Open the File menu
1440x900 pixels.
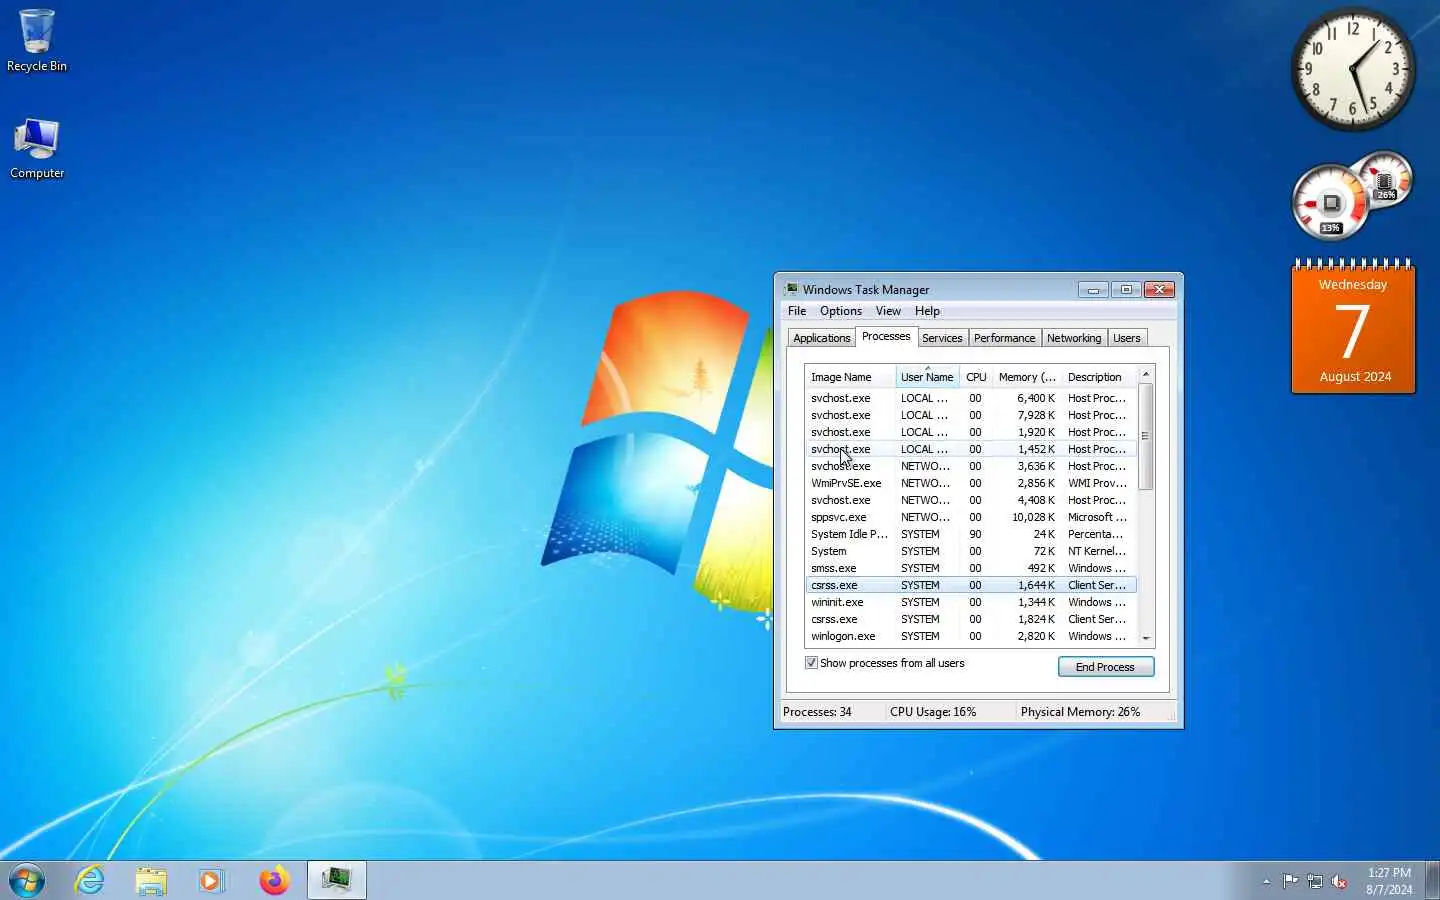pyautogui.click(x=797, y=311)
